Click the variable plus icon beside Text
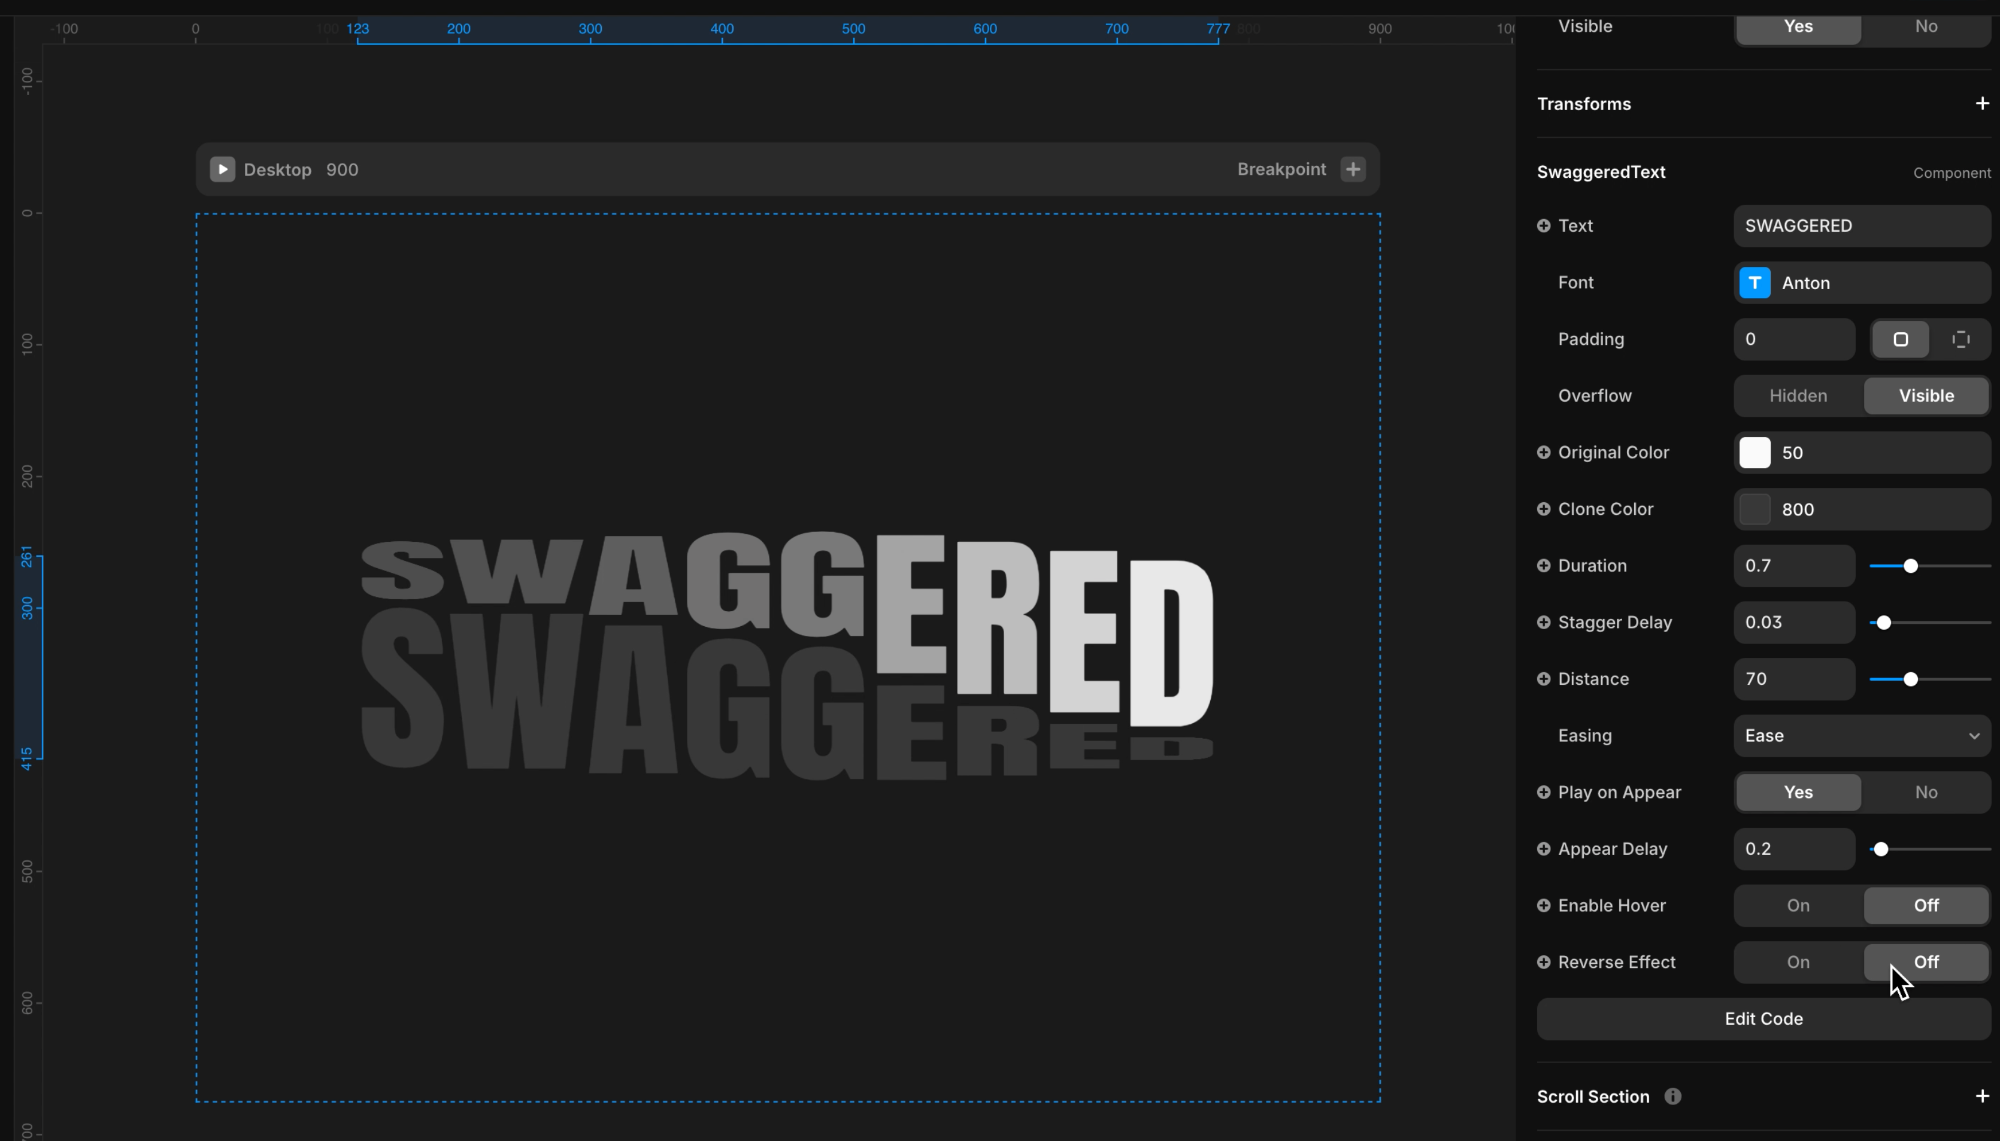This screenshot has width=2000, height=1141. point(1544,226)
